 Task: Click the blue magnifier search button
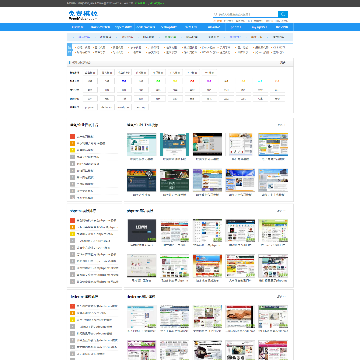283,14
